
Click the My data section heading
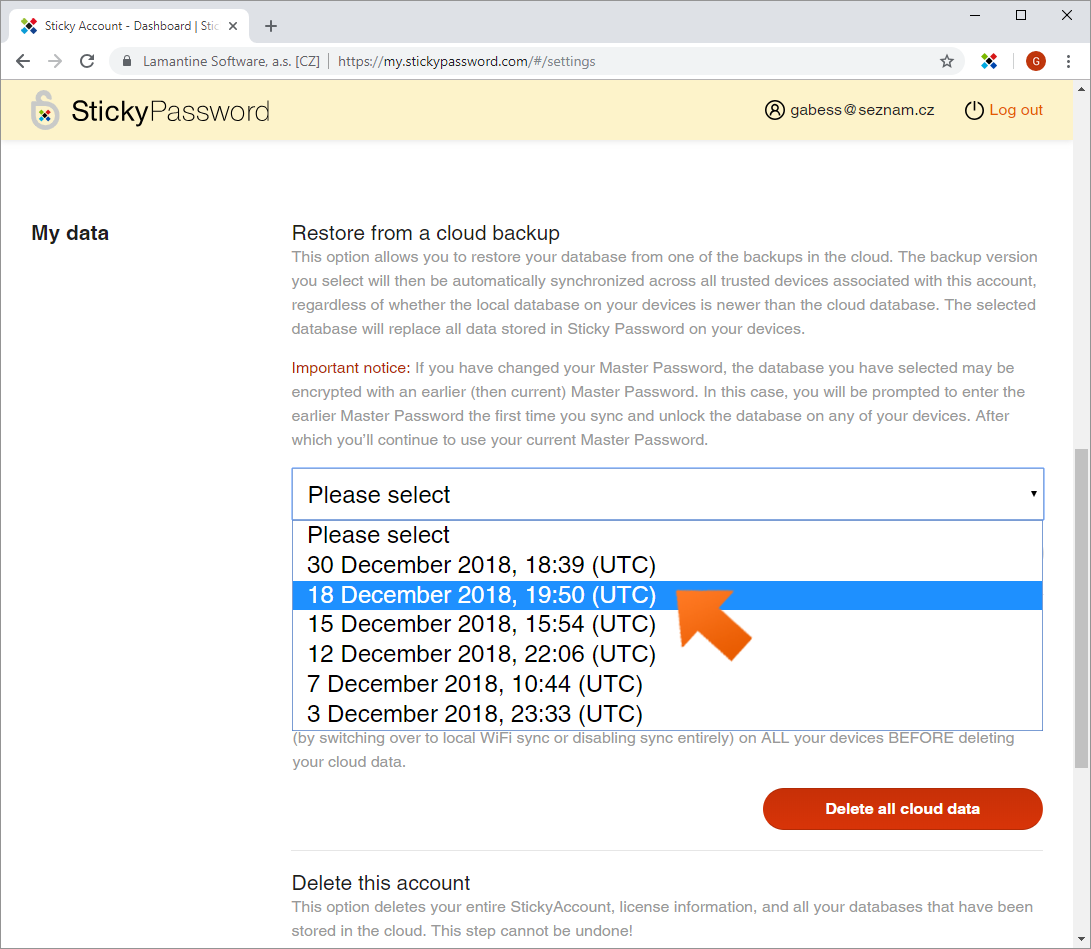point(70,233)
